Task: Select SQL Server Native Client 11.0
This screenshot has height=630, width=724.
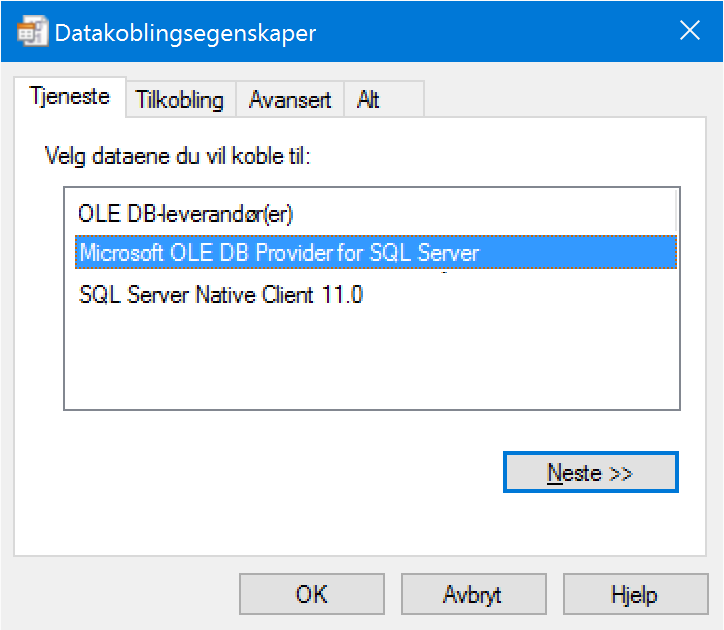Action: click(221, 295)
